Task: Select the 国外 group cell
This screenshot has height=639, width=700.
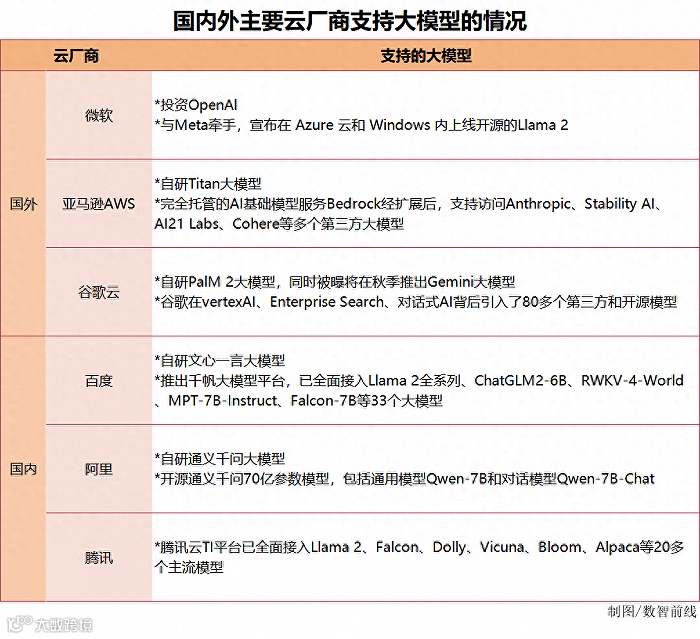Action: 23,204
